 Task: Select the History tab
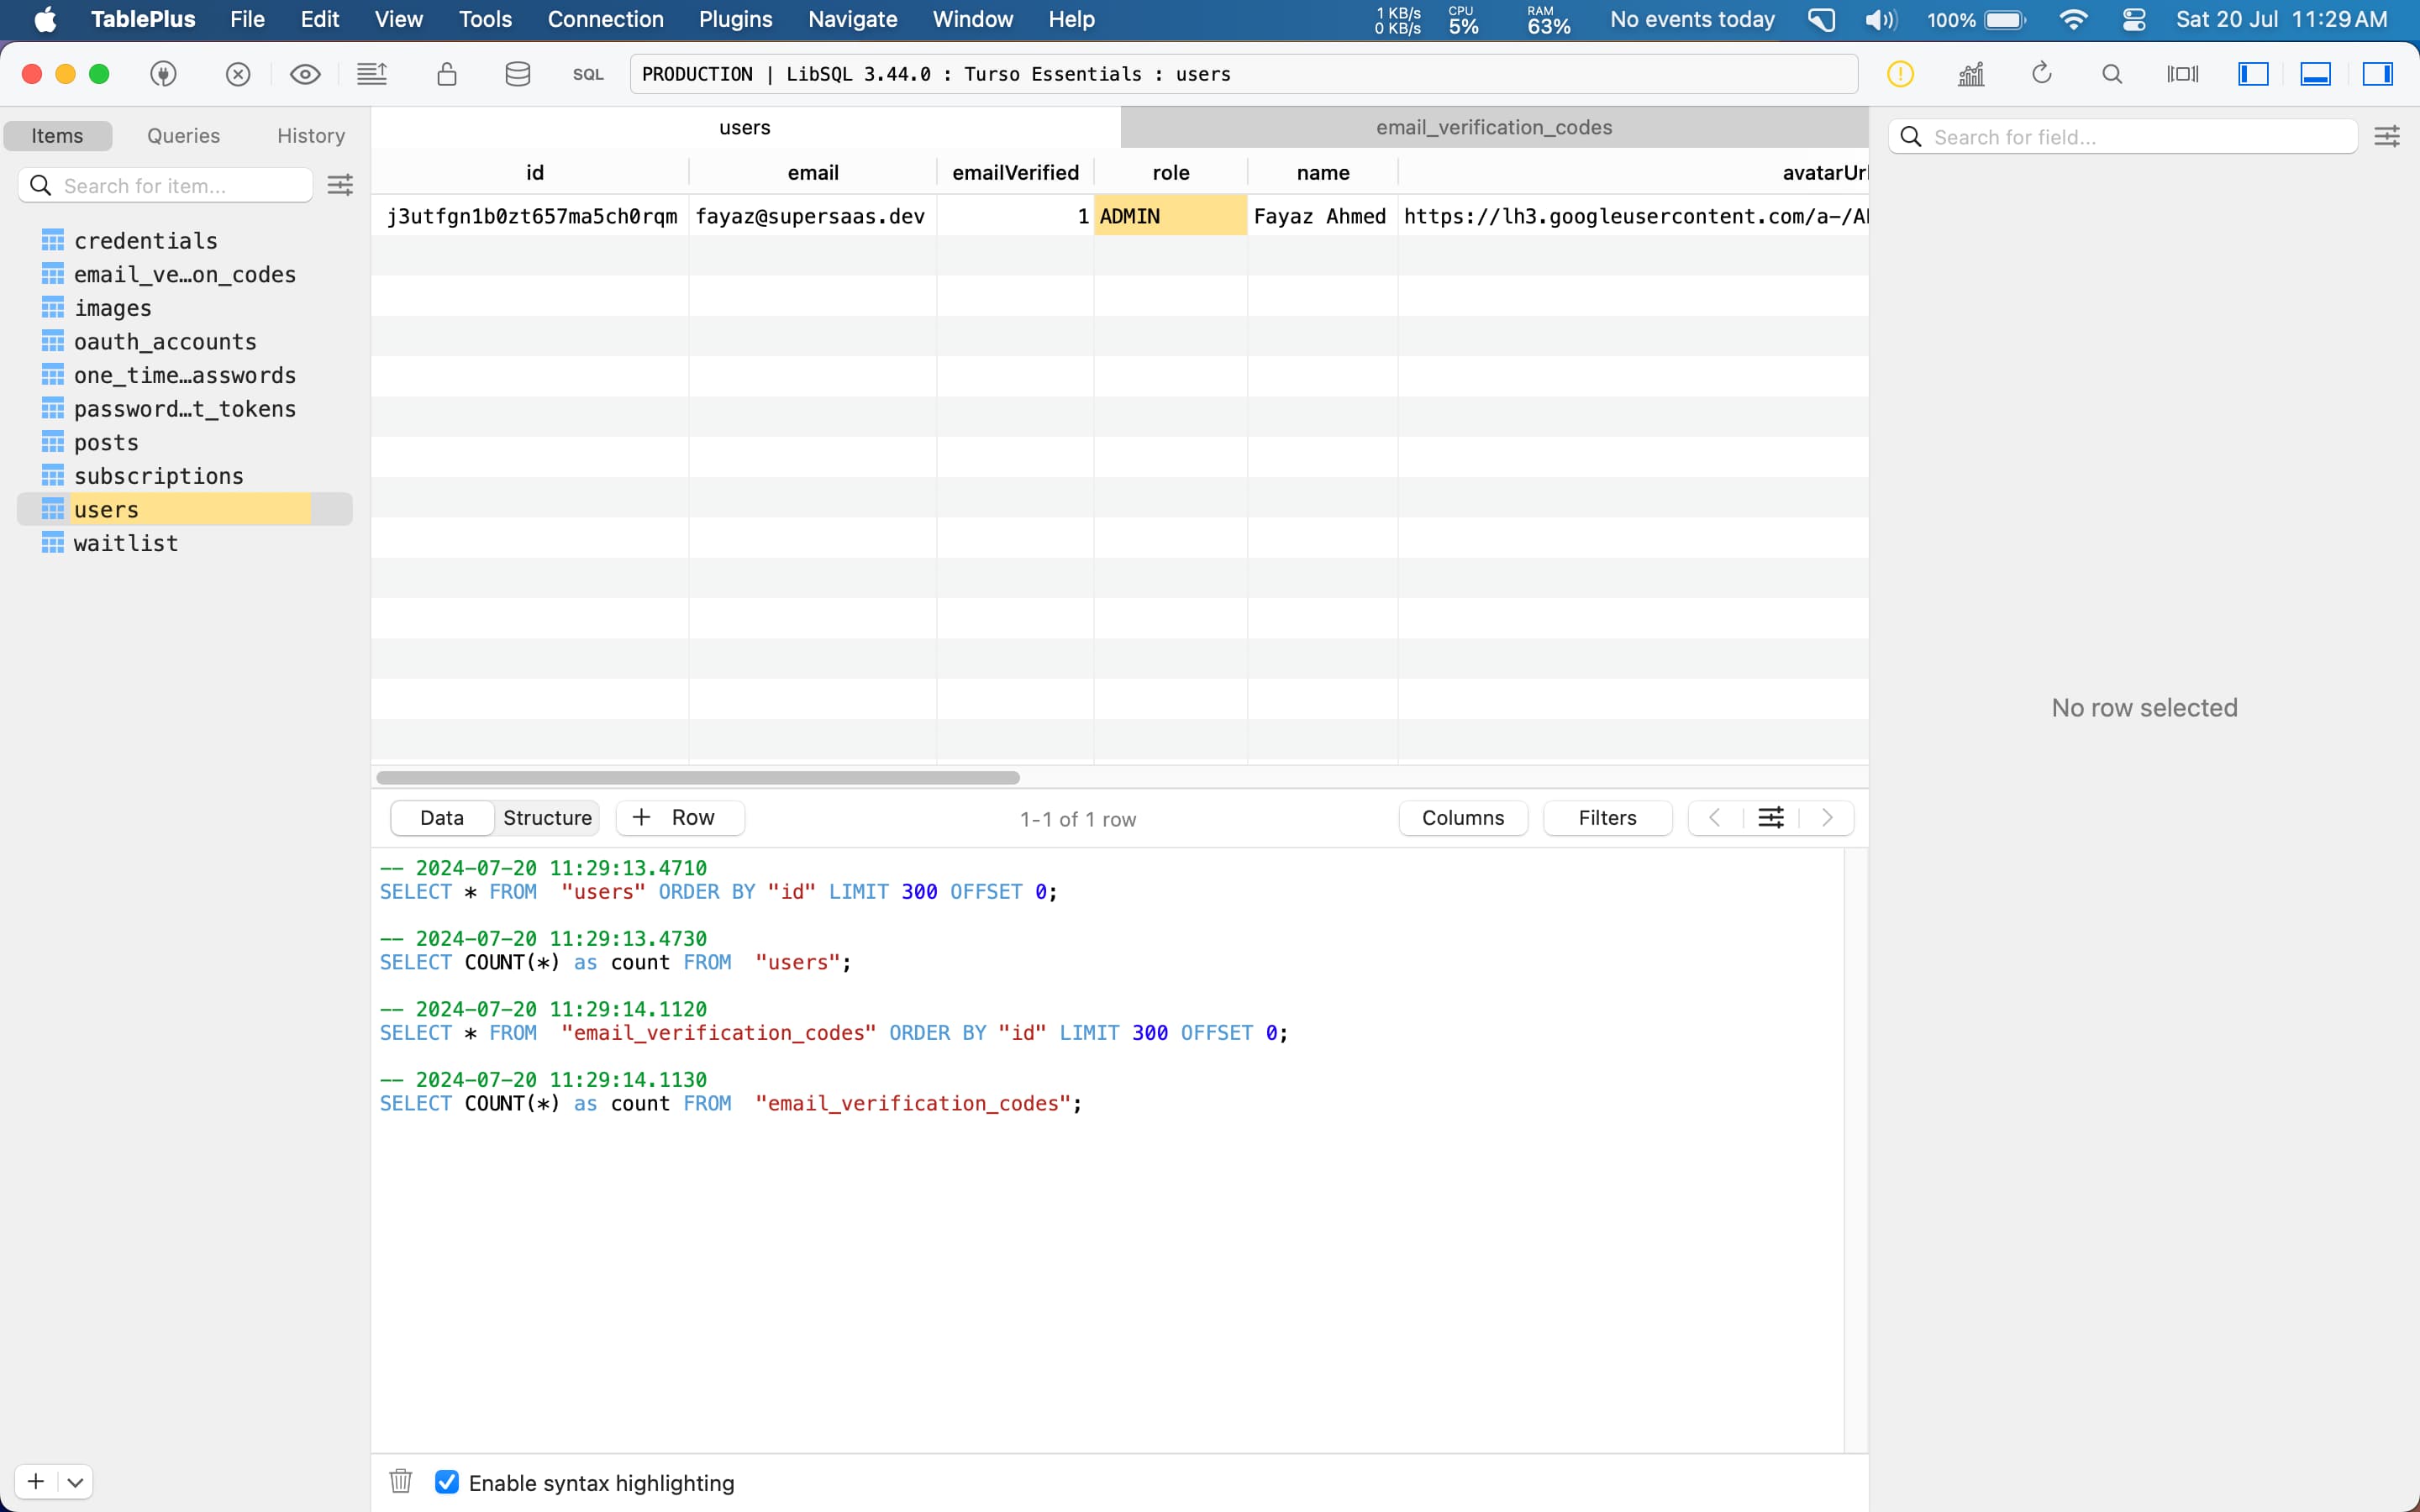pos(308,134)
